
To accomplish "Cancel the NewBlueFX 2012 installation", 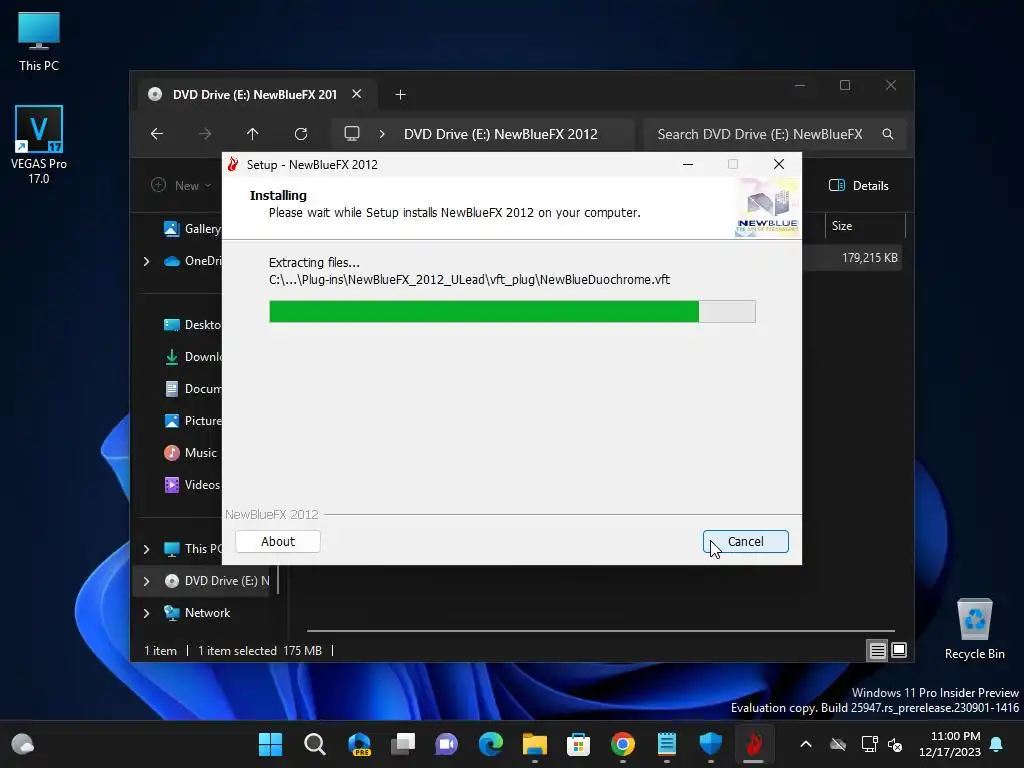I will click(x=745, y=541).
